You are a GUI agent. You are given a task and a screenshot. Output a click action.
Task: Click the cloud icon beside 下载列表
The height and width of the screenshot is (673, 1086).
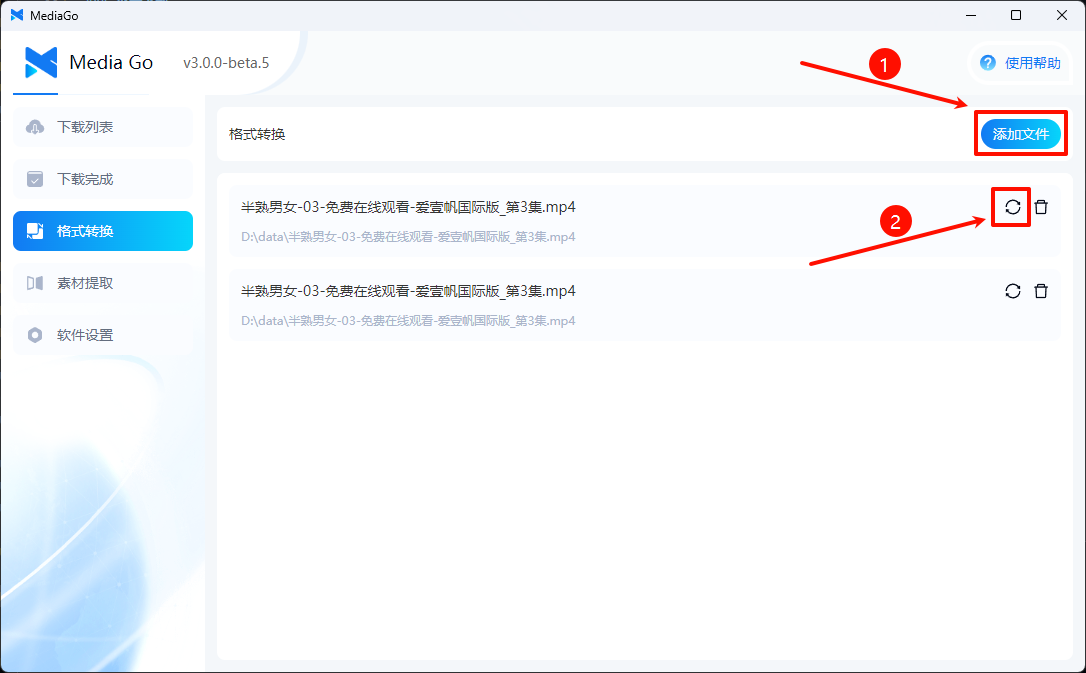[x=35, y=127]
